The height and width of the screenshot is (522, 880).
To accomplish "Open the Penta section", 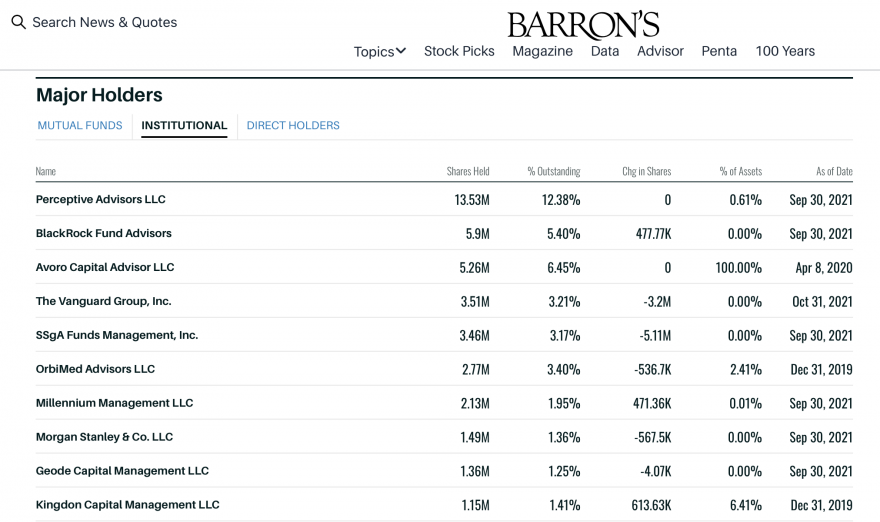I will [x=719, y=51].
